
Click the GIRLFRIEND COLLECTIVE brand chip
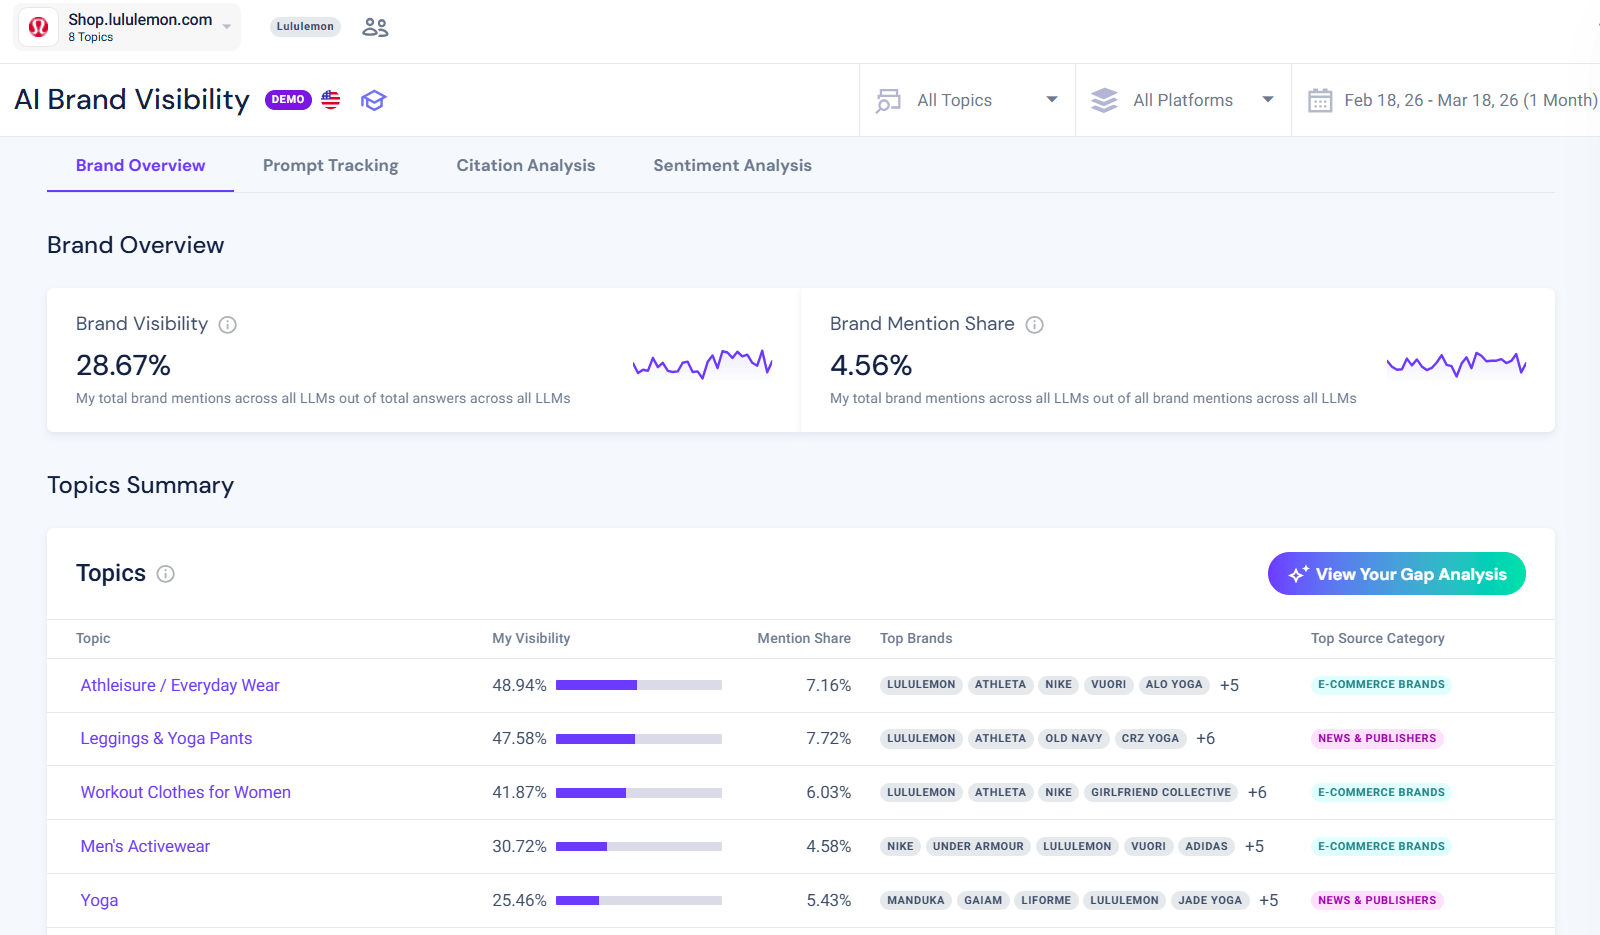[1161, 793]
